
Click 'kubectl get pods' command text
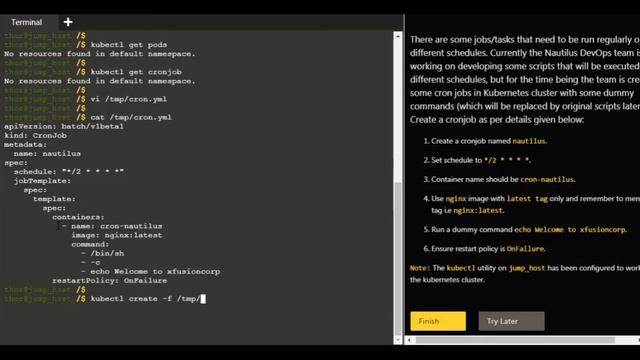129,44
